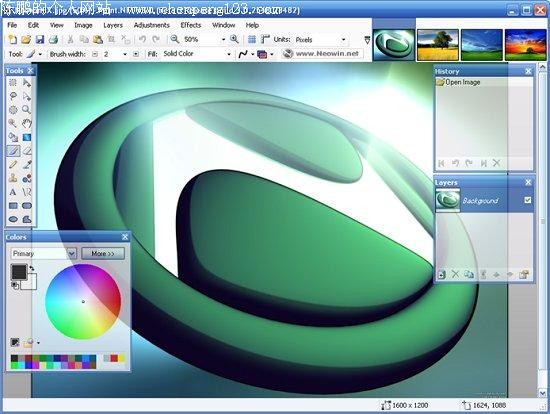Select the Rounded Rectangle tool
The image size is (550, 414).
[27, 206]
